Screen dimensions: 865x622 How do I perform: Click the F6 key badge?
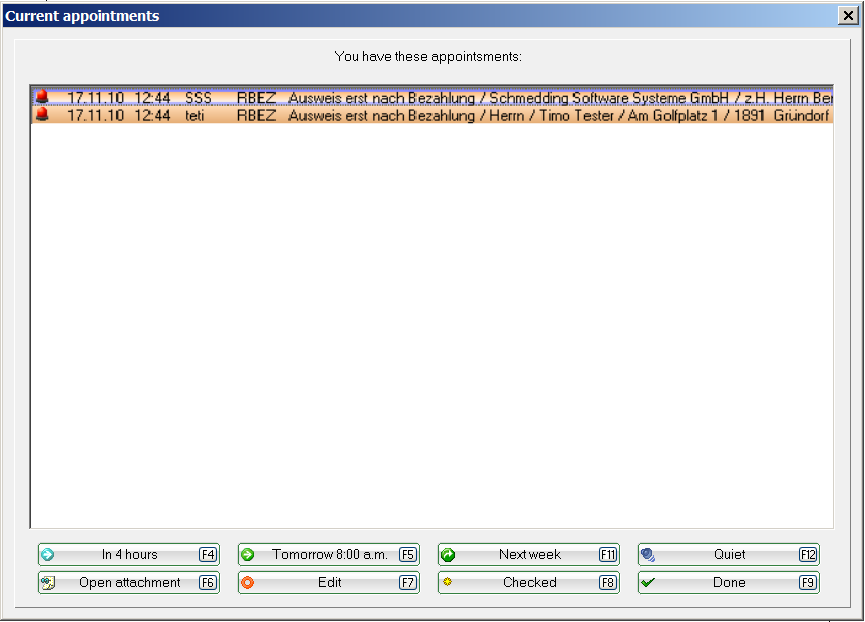208,582
